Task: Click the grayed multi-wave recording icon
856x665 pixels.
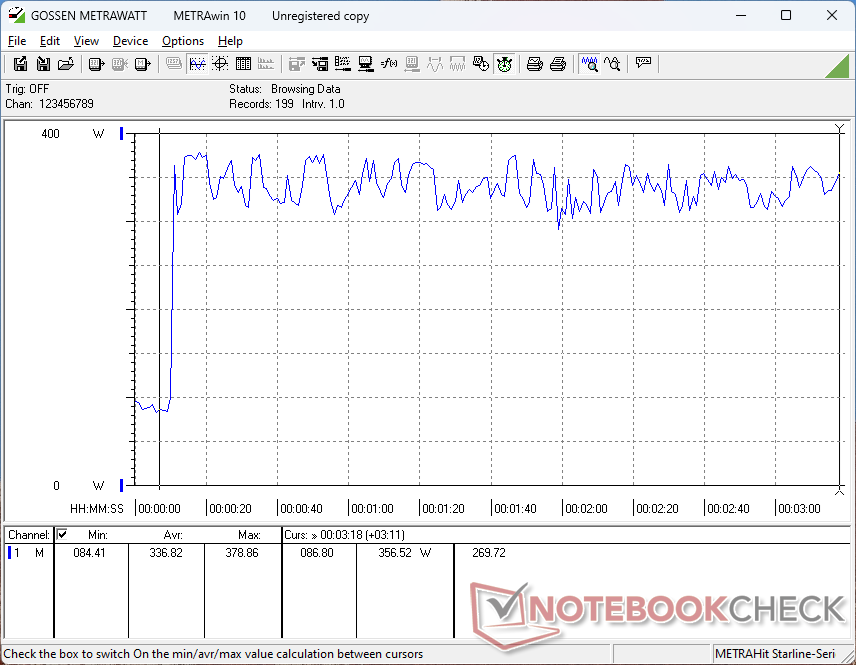Action: coord(457,64)
